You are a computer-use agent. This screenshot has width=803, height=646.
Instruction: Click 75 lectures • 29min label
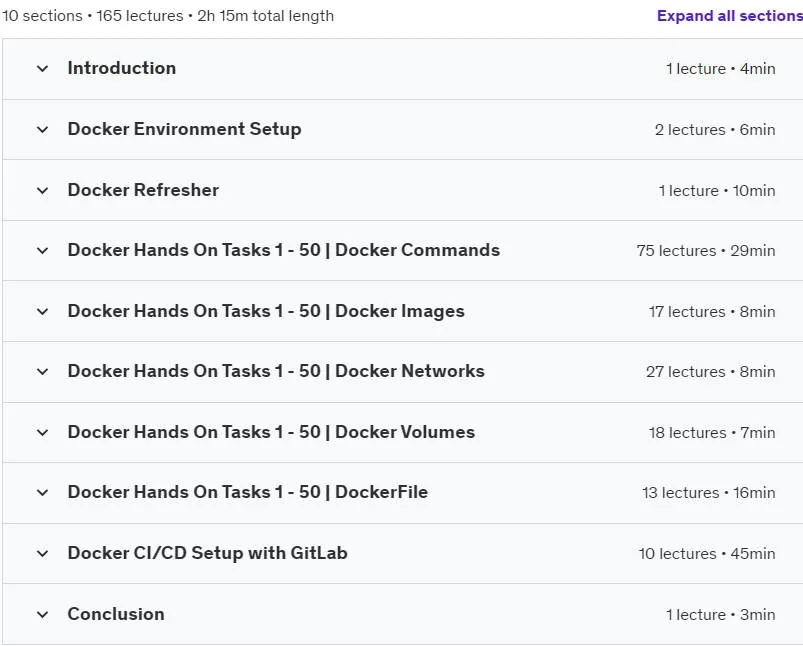[x=706, y=251]
